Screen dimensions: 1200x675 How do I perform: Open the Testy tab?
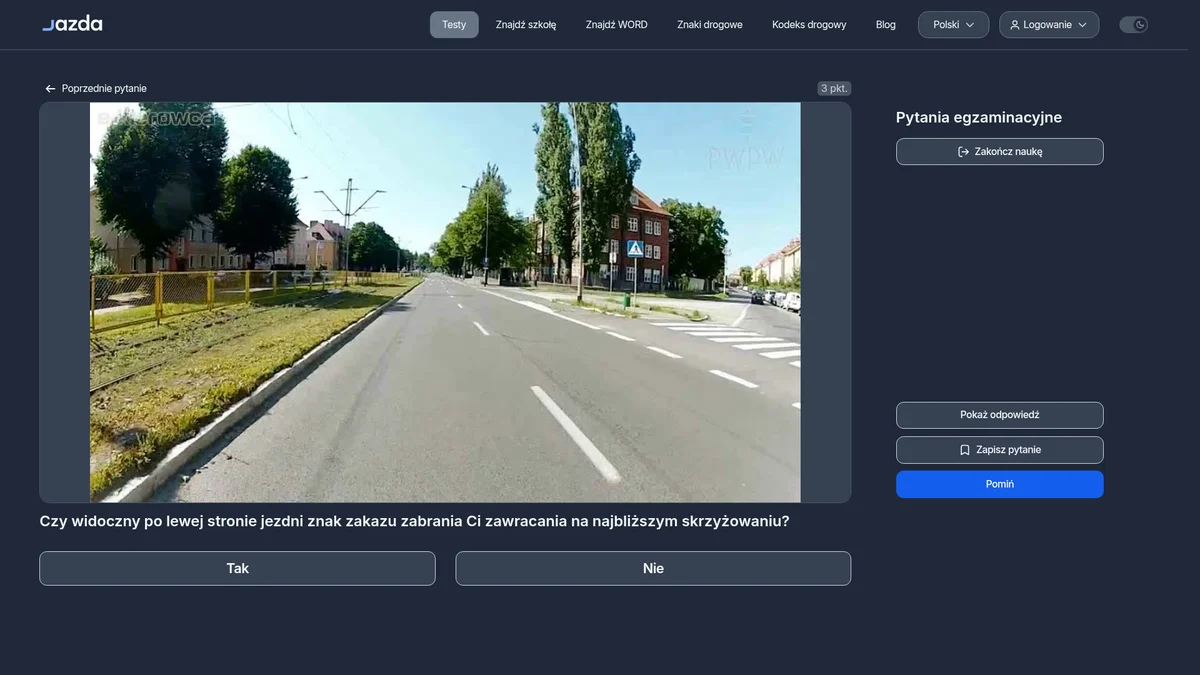pyautogui.click(x=454, y=25)
